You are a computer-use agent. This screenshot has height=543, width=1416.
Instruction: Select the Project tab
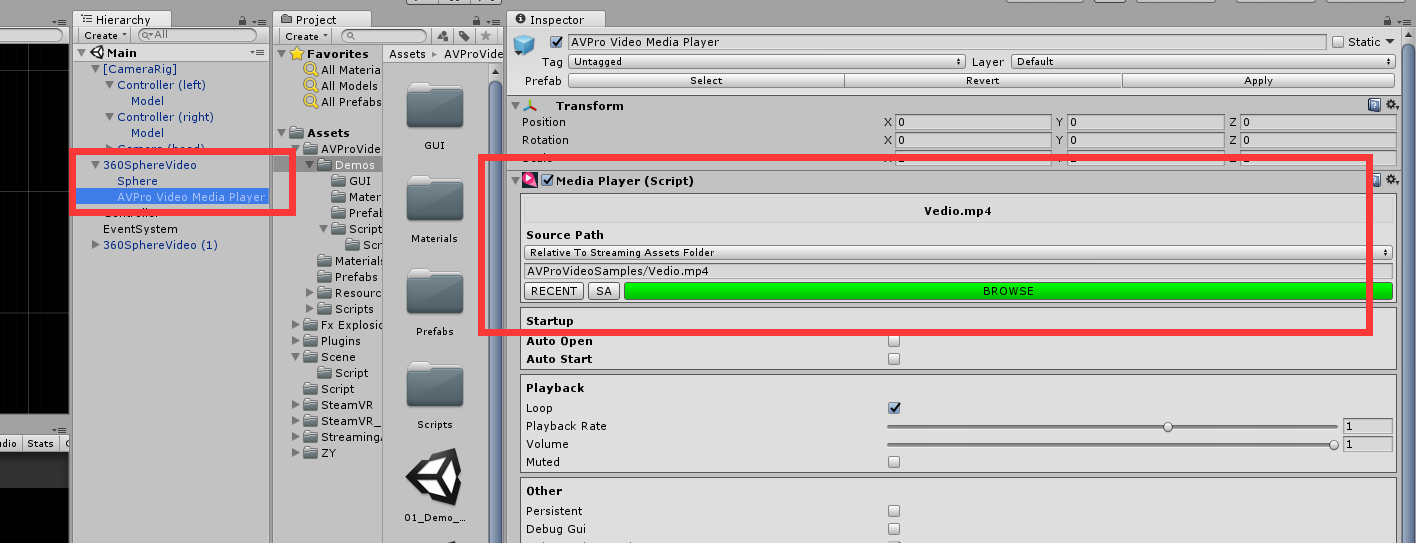321,20
